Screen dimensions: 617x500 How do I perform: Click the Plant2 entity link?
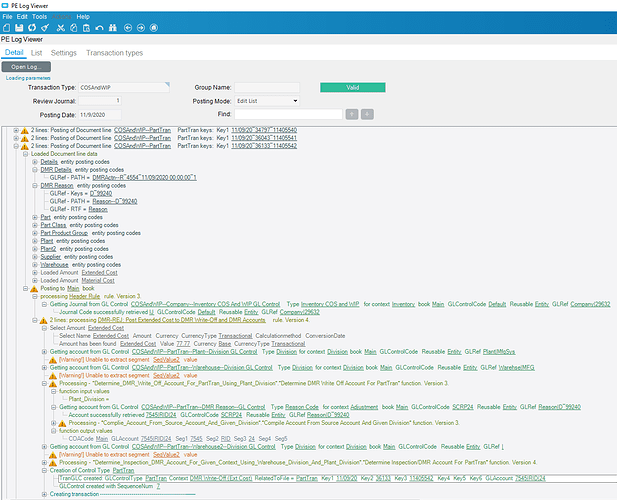click(x=48, y=249)
